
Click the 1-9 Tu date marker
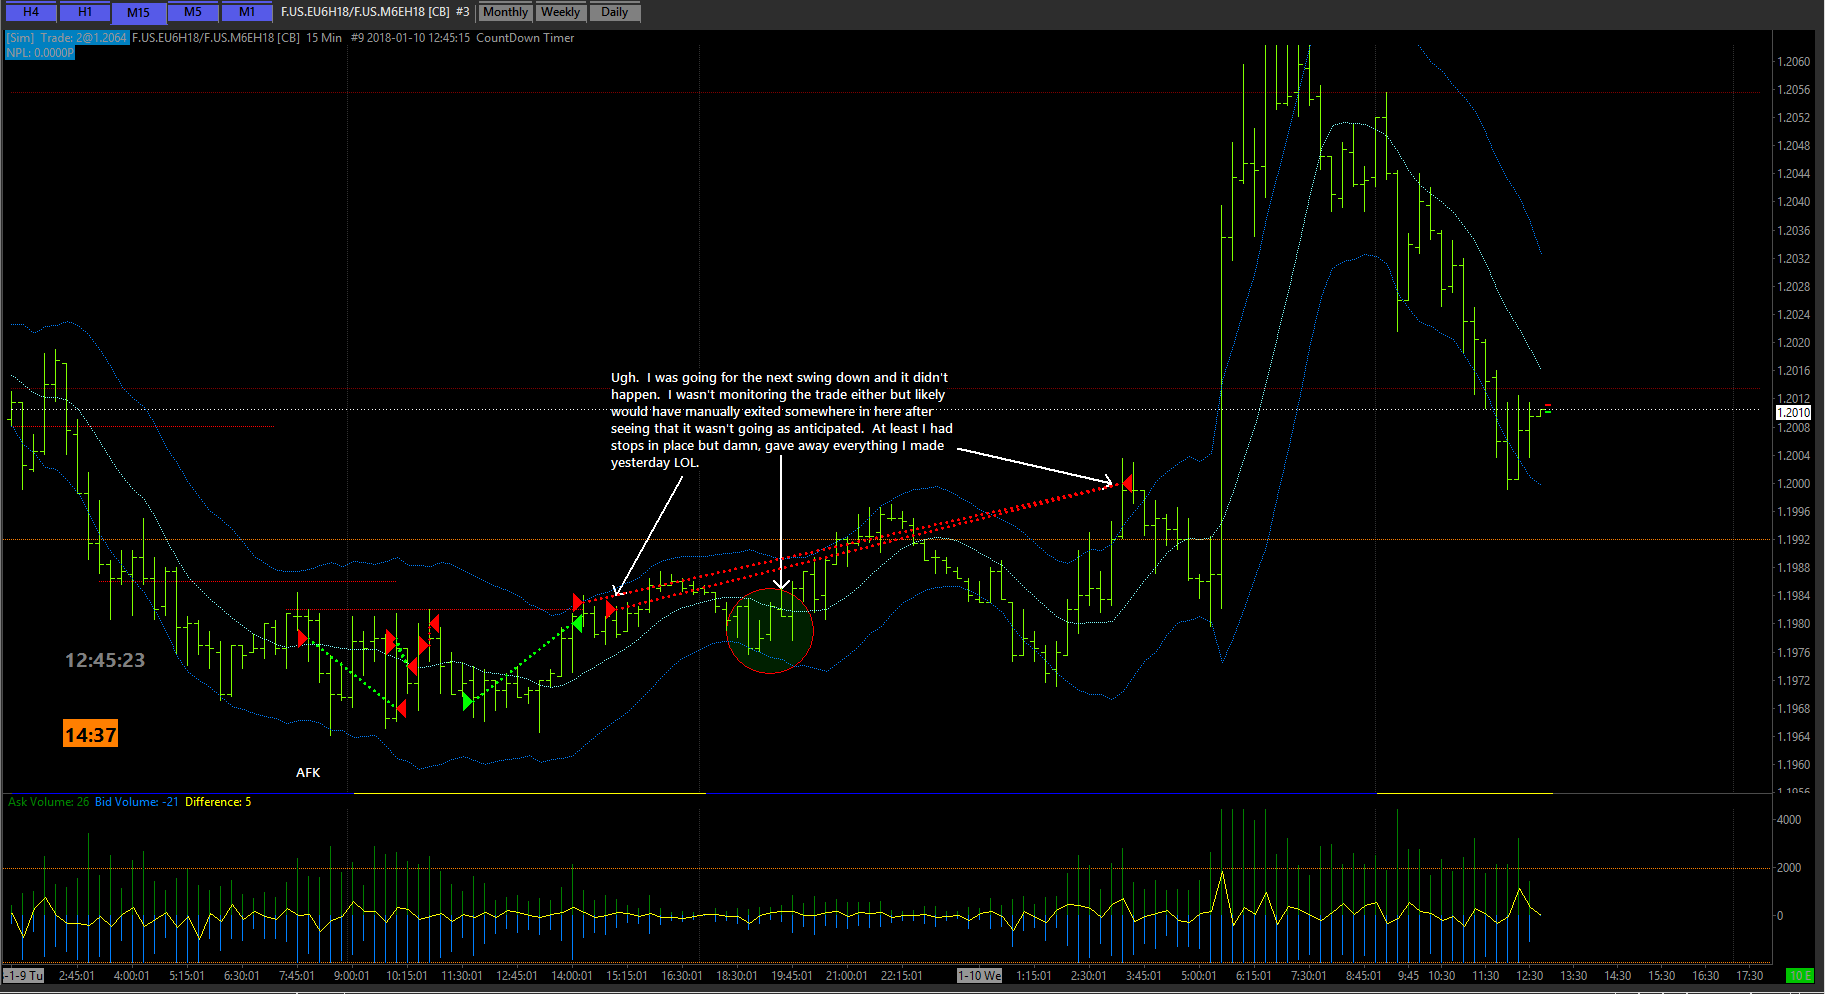24,976
